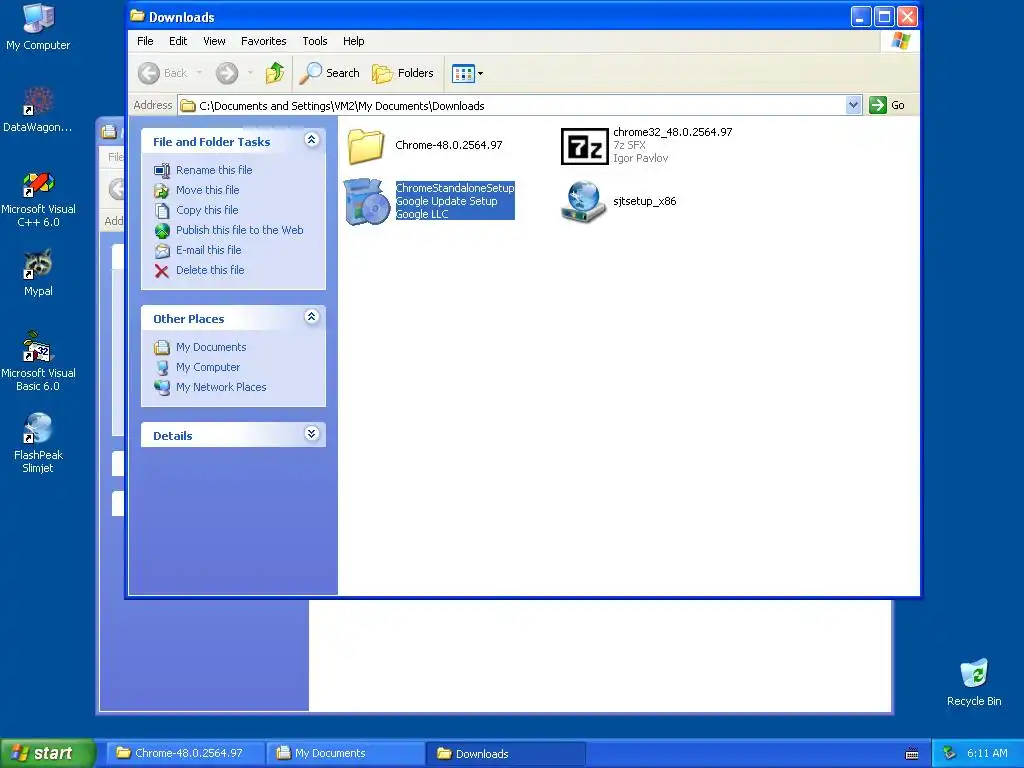Click the Views toolbar icon
Viewport: 1024px width, 768px height.
coord(463,74)
